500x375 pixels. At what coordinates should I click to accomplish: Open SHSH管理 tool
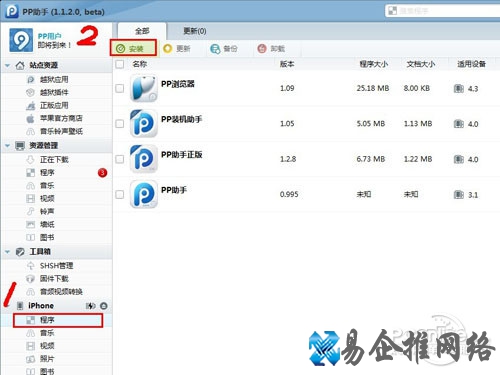point(56,266)
